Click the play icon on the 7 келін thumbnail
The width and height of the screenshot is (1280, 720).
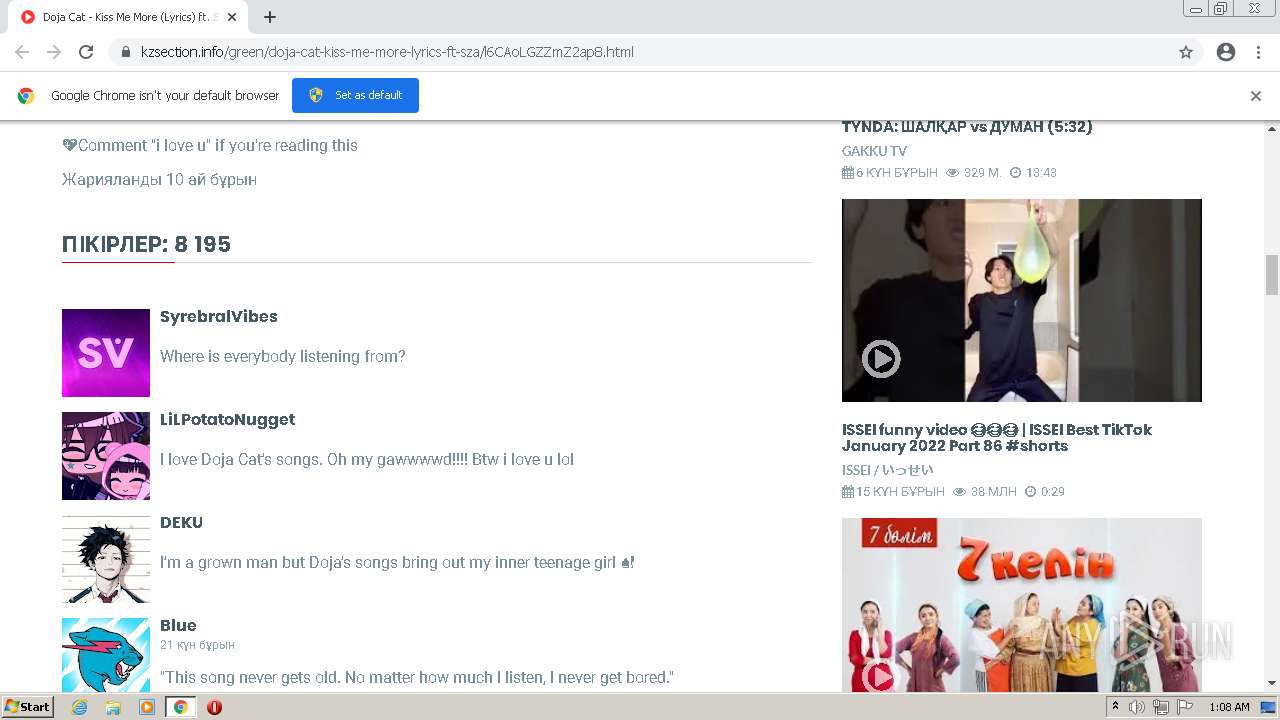click(x=881, y=677)
